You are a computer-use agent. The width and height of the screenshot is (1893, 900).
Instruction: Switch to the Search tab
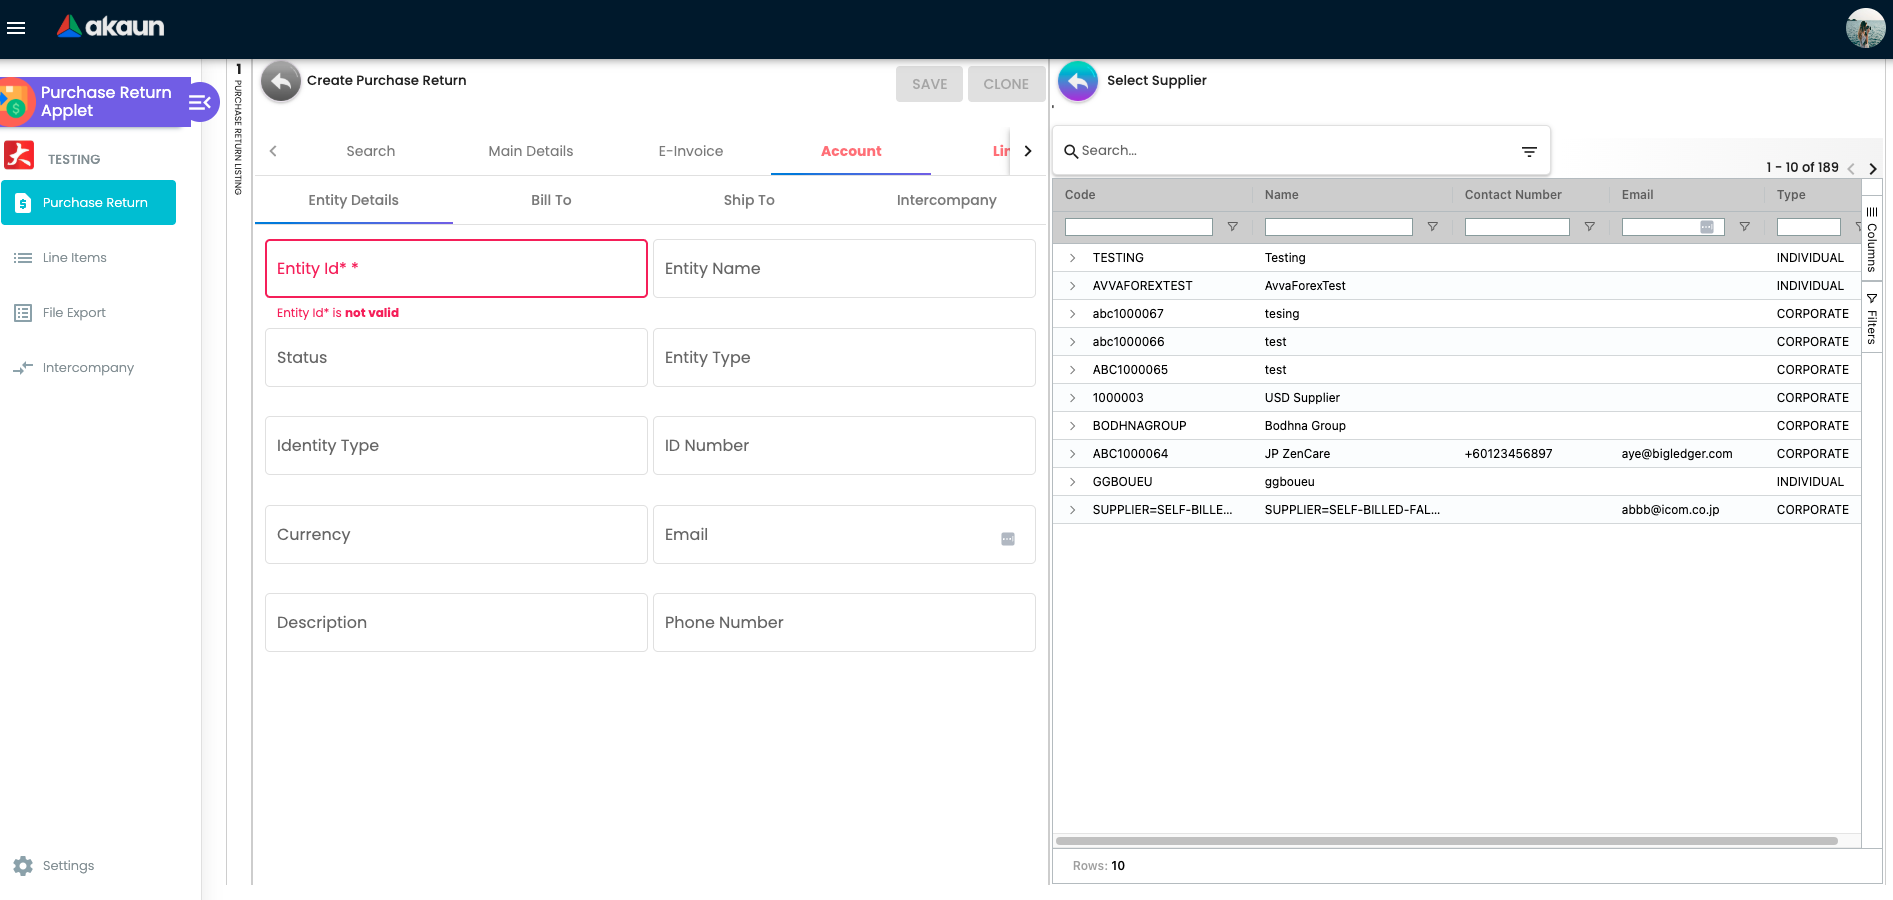(371, 151)
